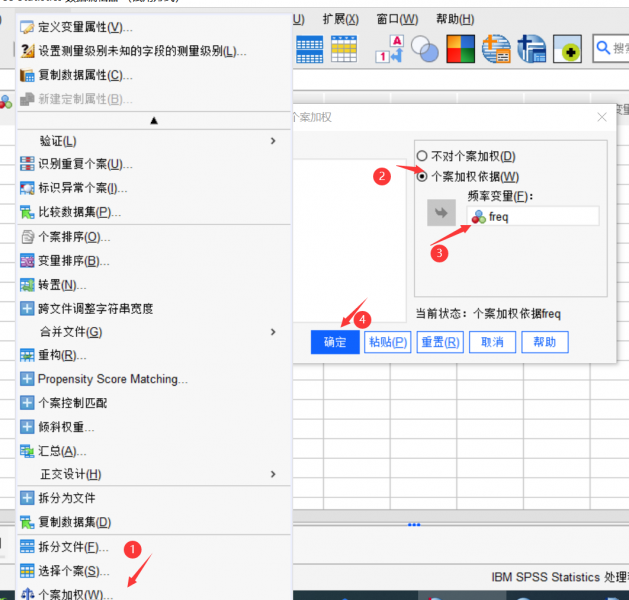Screen dimensions: 629x600
Task: Click the dark blue pivot table toolbar icon
Action: 532,49
